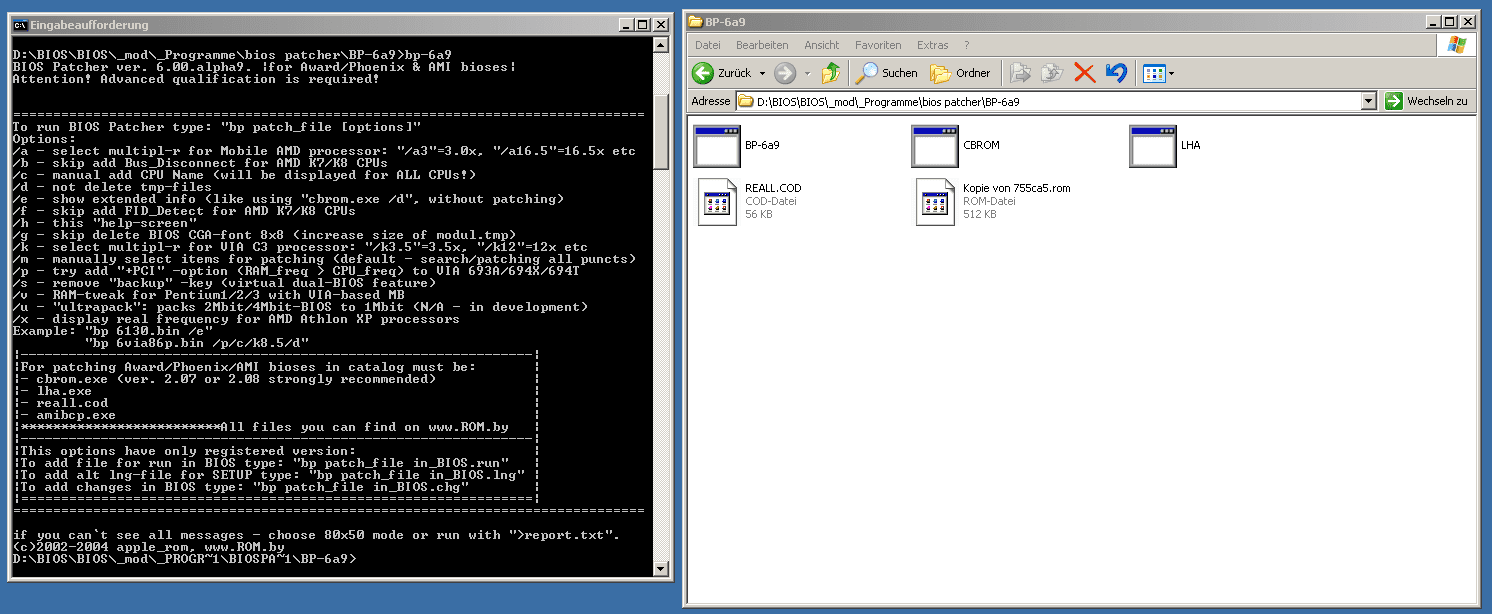The width and height of the screenshot is (1492, 614).
Task: Click the CBROM file name label
Action: (x=981, y=145)
